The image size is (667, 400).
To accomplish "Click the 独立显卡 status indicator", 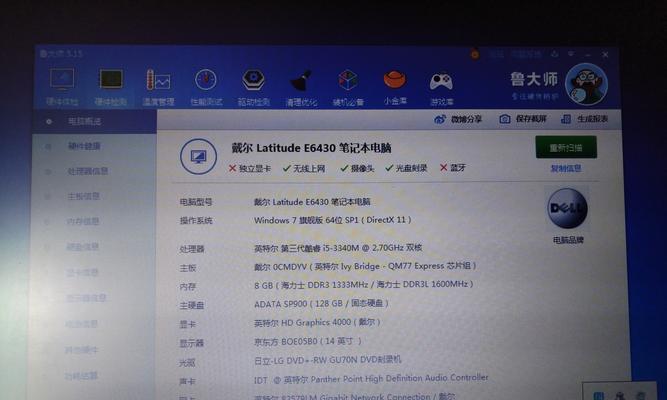I will (250, 169).
